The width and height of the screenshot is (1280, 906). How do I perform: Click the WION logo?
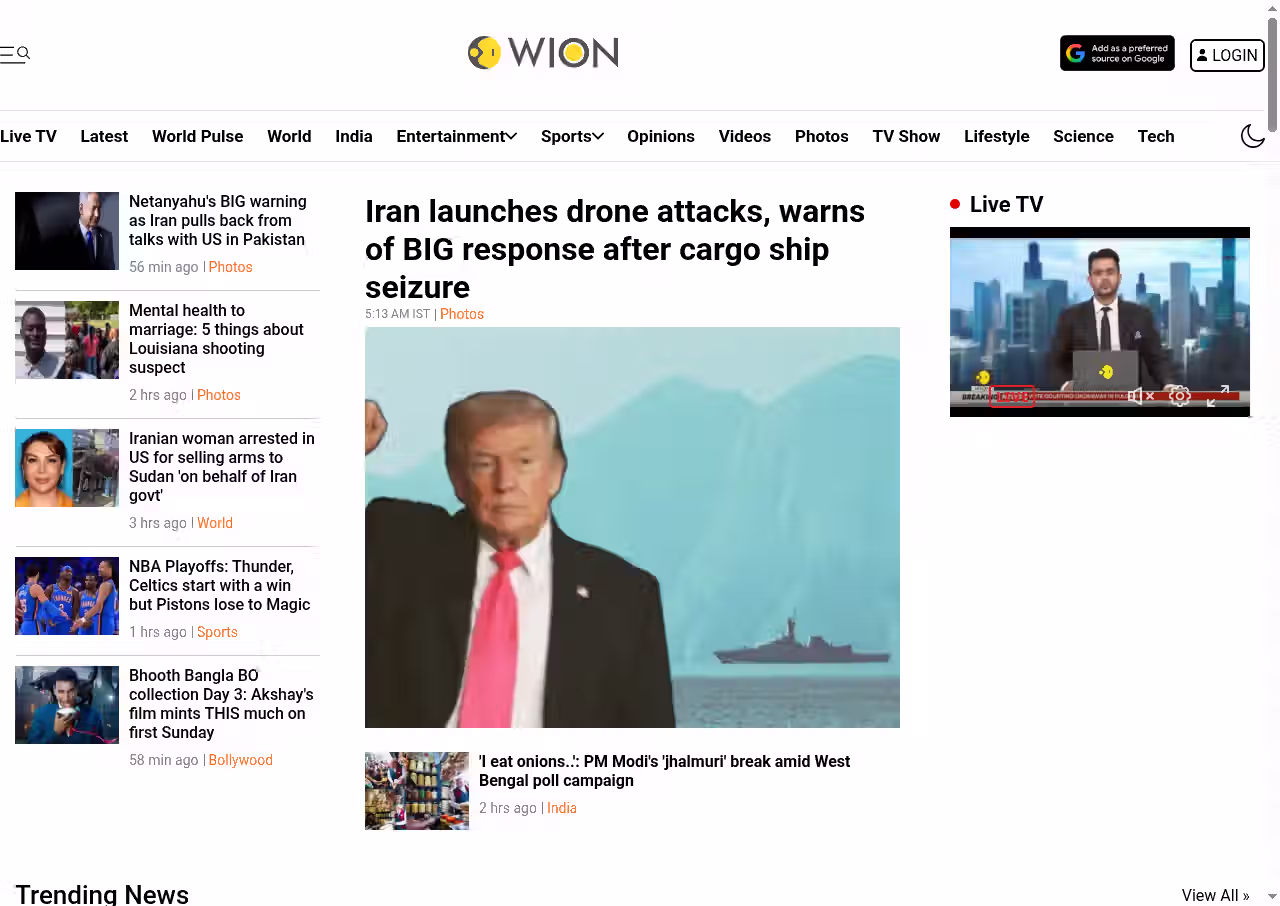[543, 53]
